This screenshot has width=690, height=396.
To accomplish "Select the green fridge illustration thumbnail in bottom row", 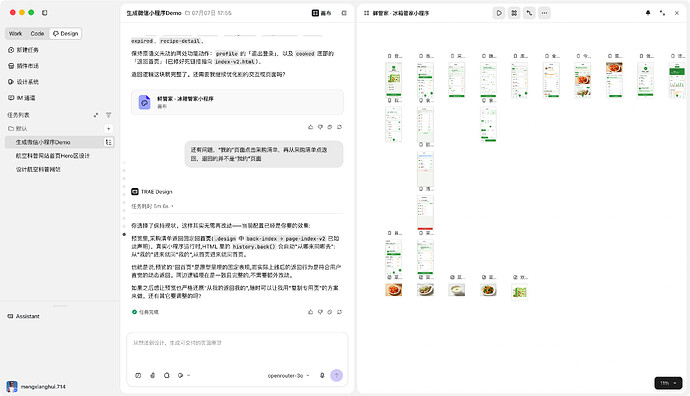I will [520, 292].
